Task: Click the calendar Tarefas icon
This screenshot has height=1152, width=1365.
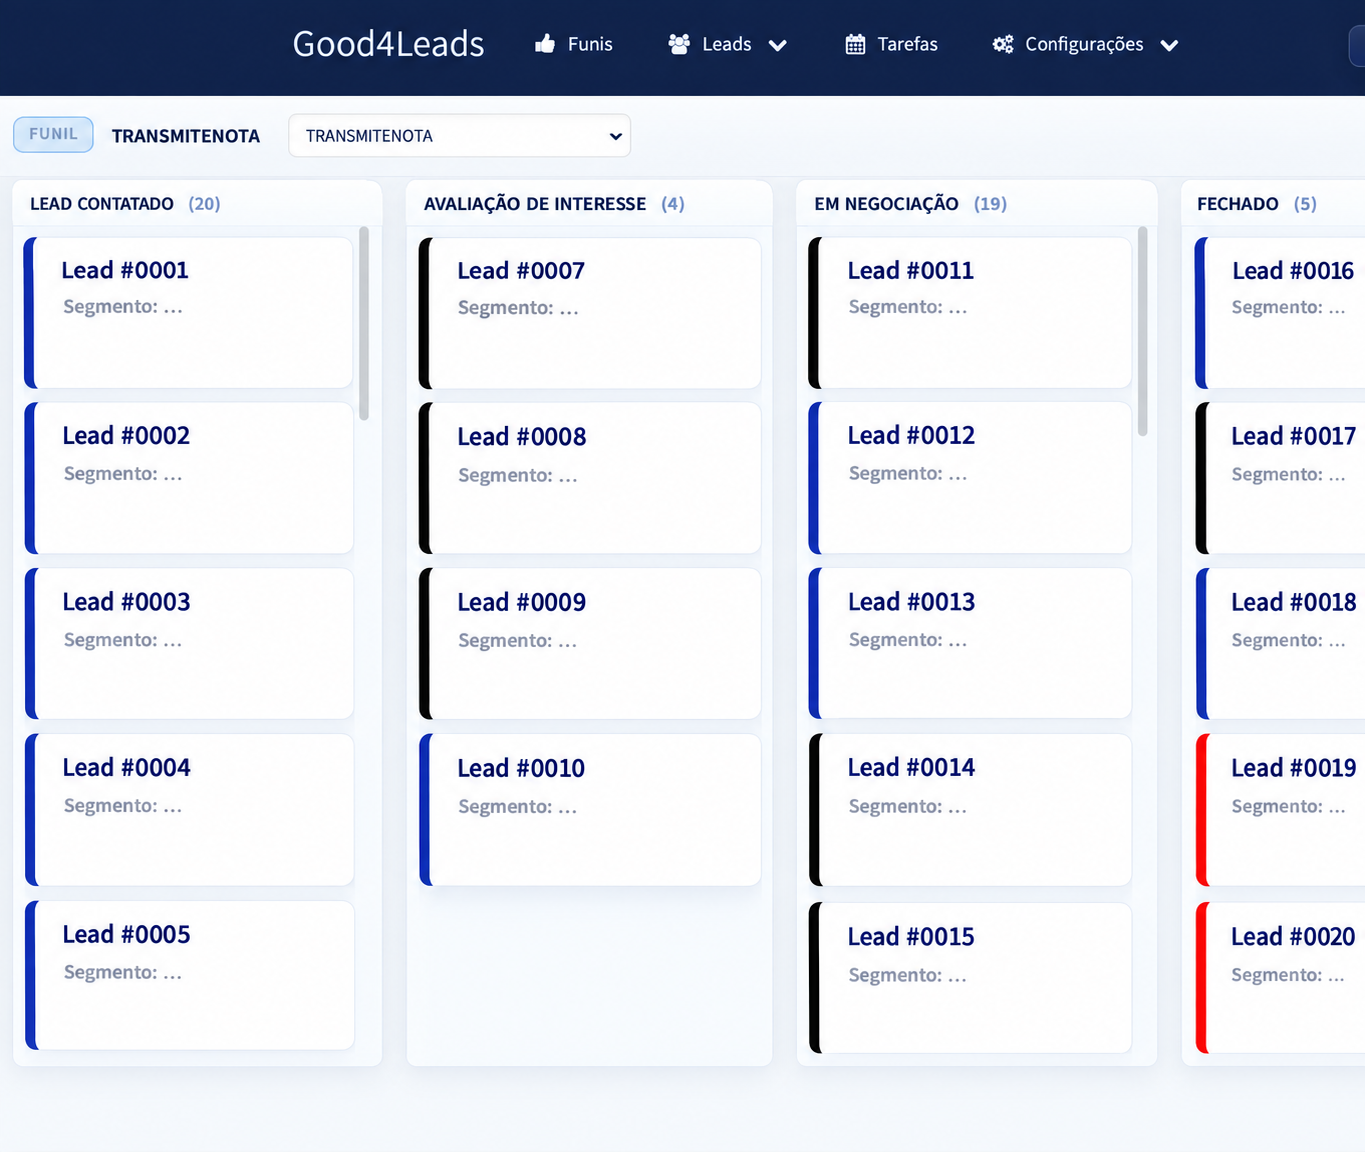Action: pyautogui.click(x=855, y=44)
